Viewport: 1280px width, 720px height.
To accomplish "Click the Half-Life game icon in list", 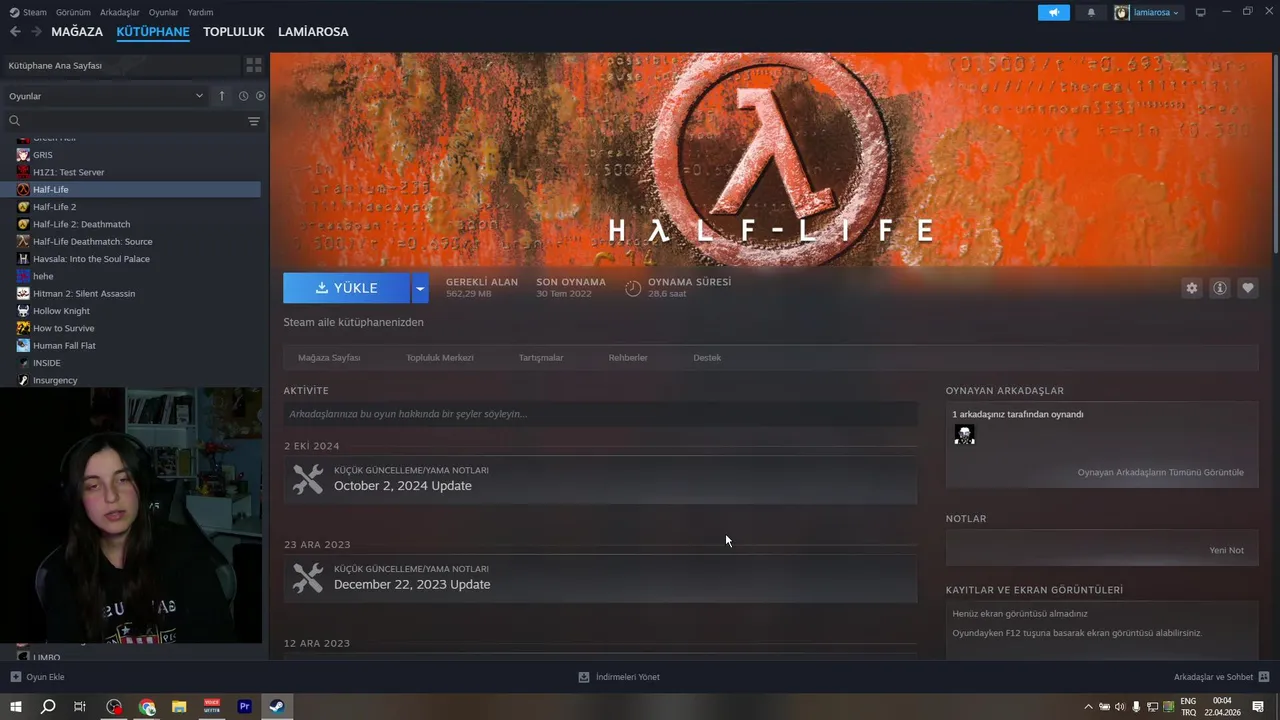I will [23, 189].
